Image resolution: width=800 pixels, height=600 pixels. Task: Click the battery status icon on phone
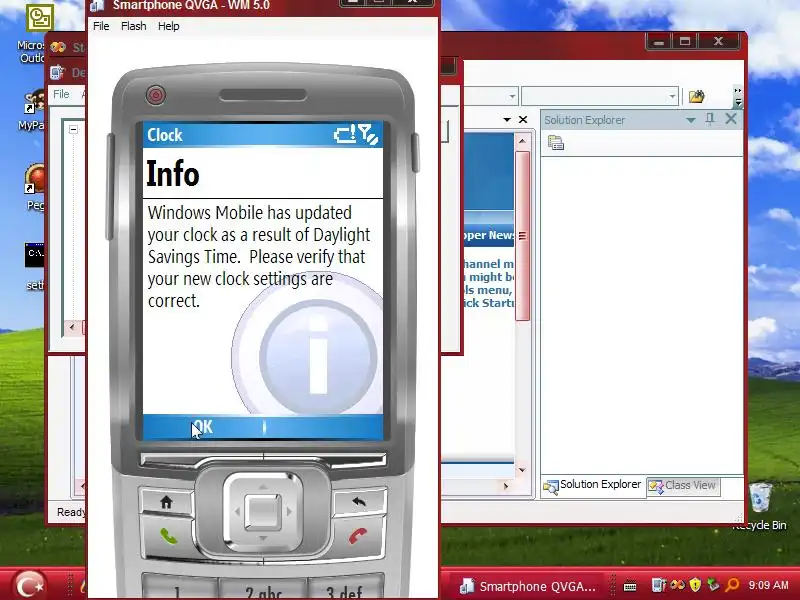click(345, 134)
